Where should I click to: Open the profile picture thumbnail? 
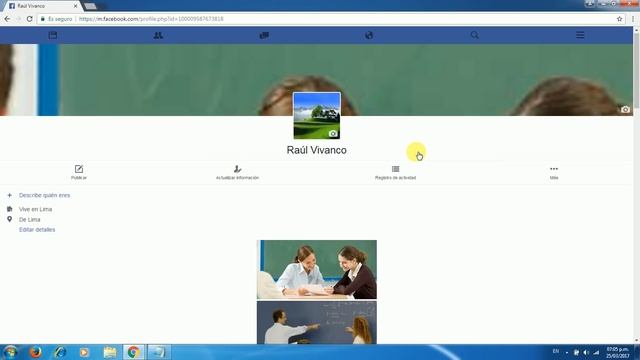click(x=316, y=116)
